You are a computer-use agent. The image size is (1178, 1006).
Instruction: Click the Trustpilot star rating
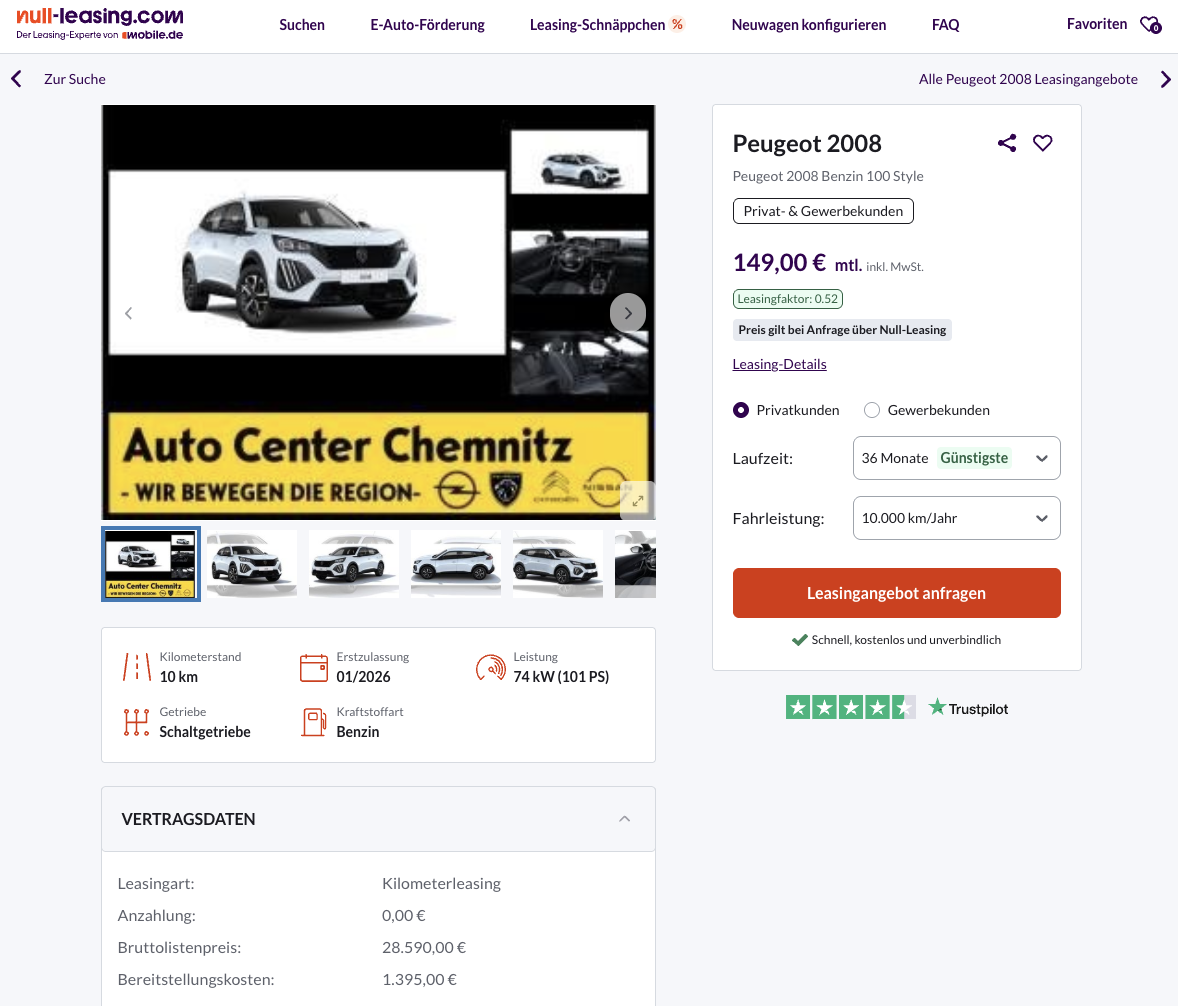click(850, 708)
